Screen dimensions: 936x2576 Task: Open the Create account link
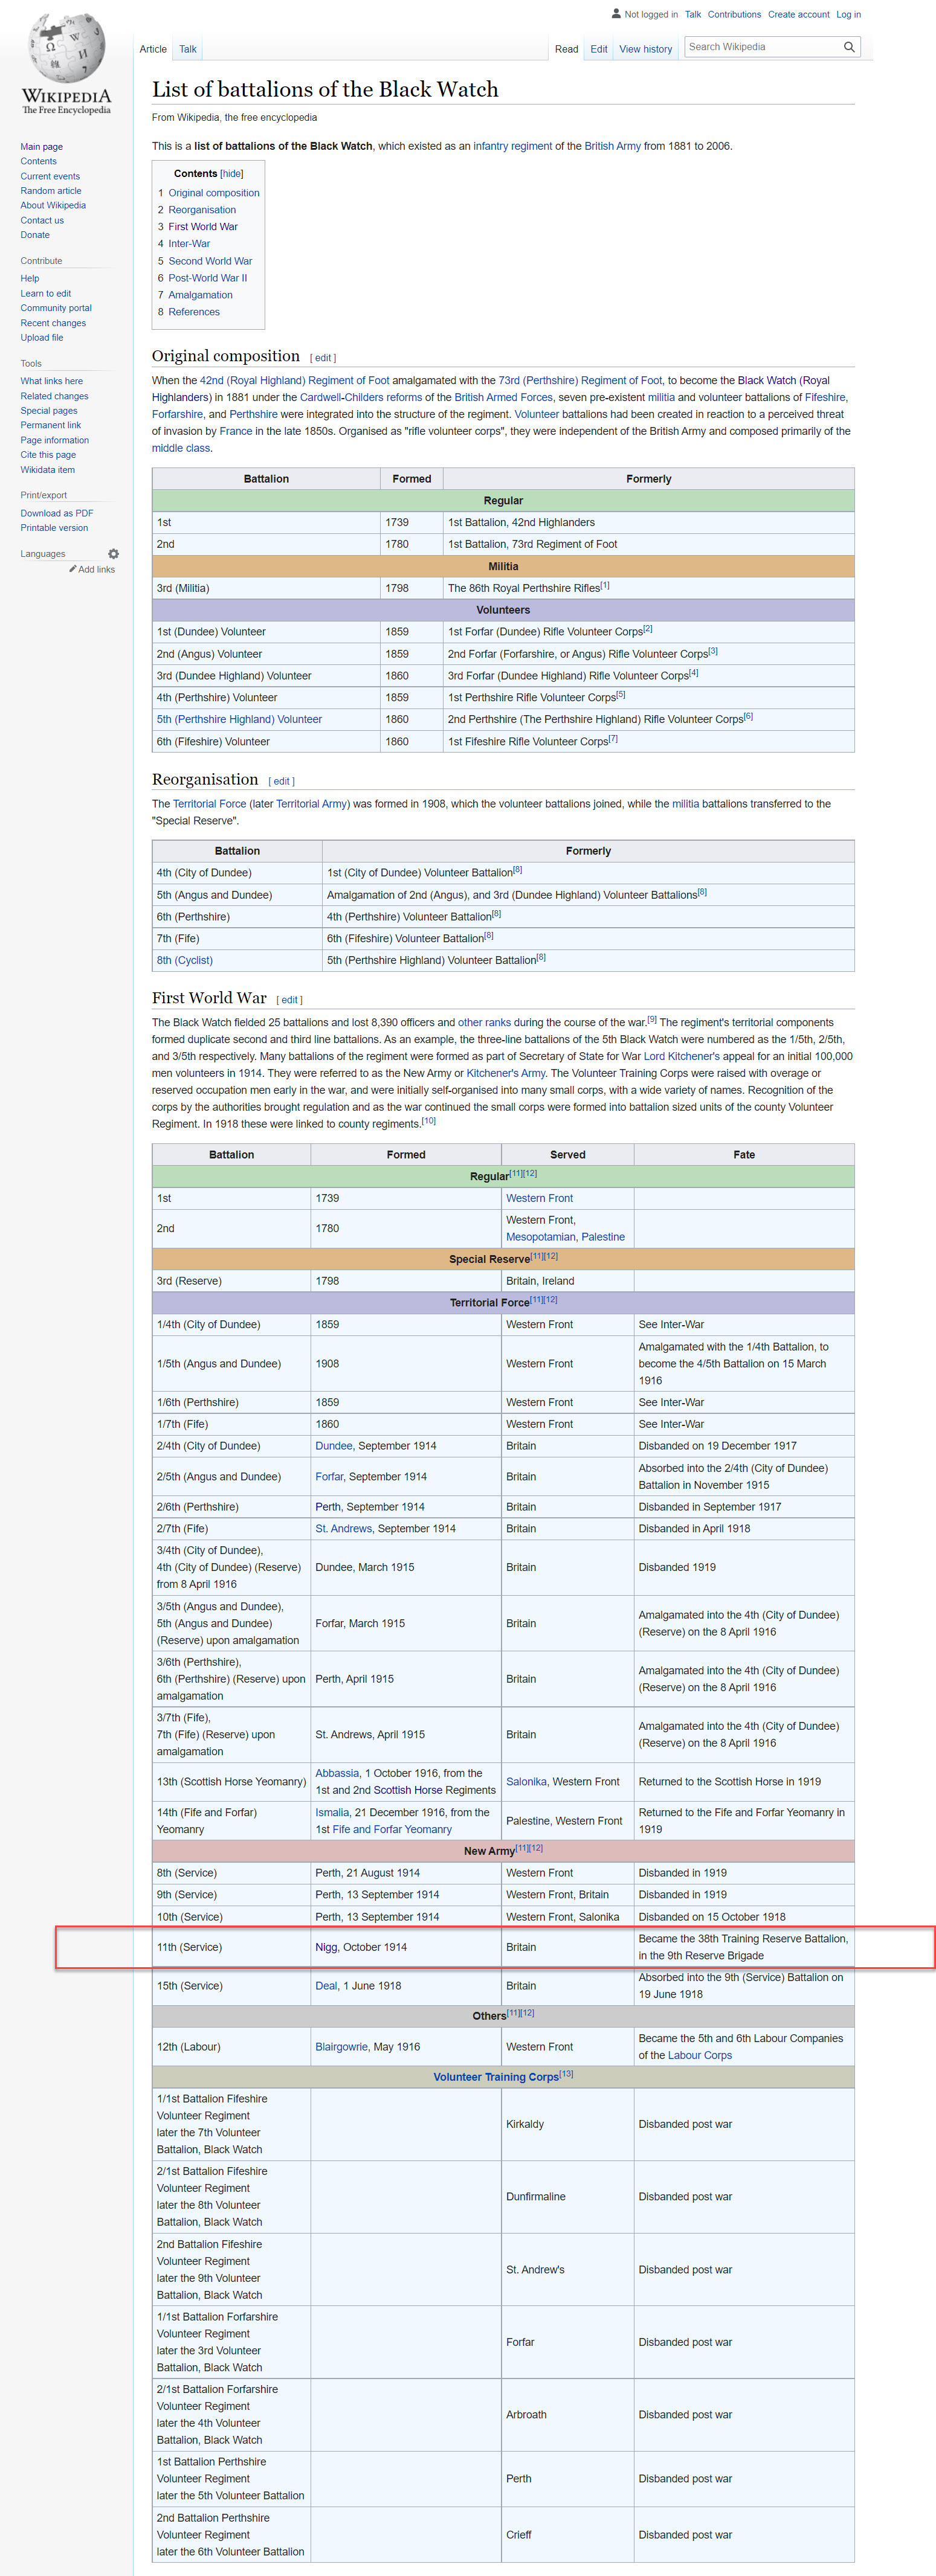tap(798, 14)
